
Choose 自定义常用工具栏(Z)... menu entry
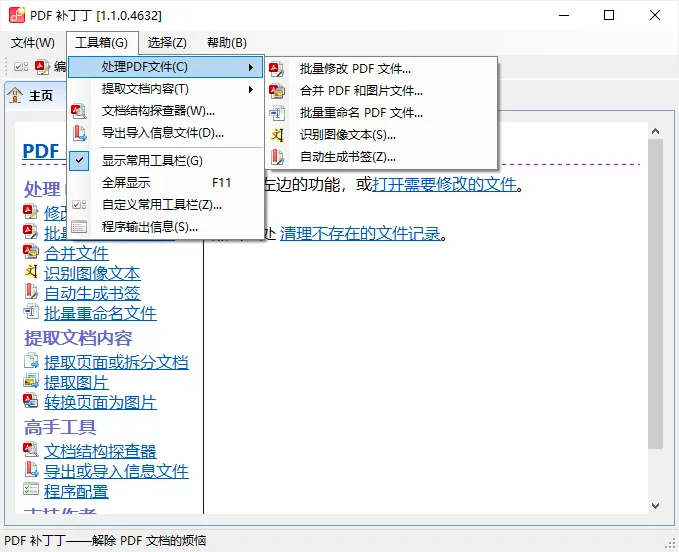click(166, 205)
